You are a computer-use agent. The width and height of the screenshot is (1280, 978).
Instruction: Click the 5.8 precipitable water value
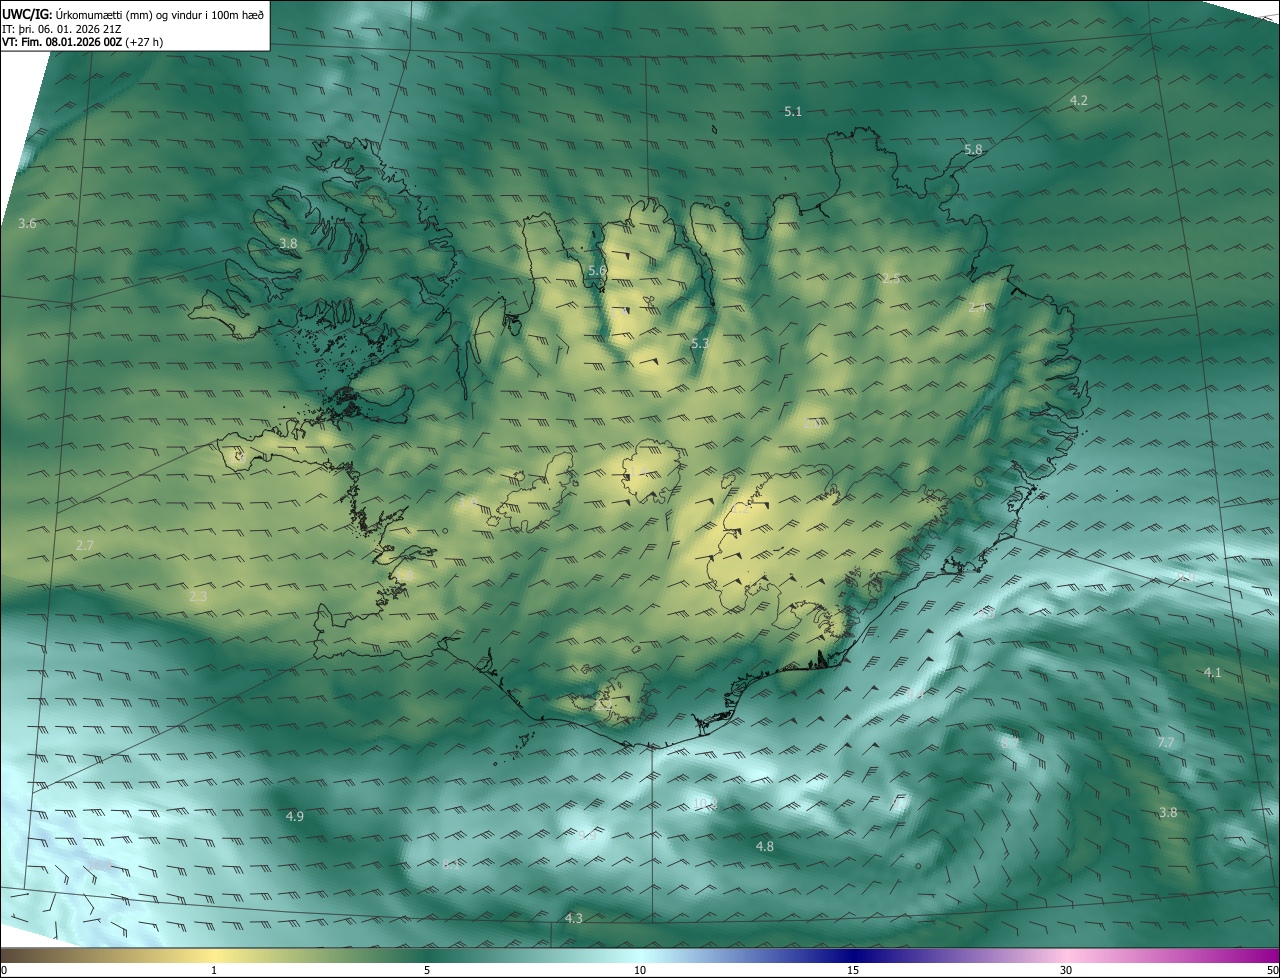coord(973,149)
